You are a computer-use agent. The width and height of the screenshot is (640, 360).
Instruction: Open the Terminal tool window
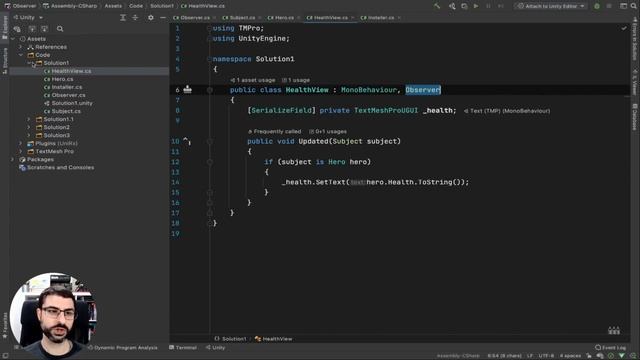(x=183, y=347)
